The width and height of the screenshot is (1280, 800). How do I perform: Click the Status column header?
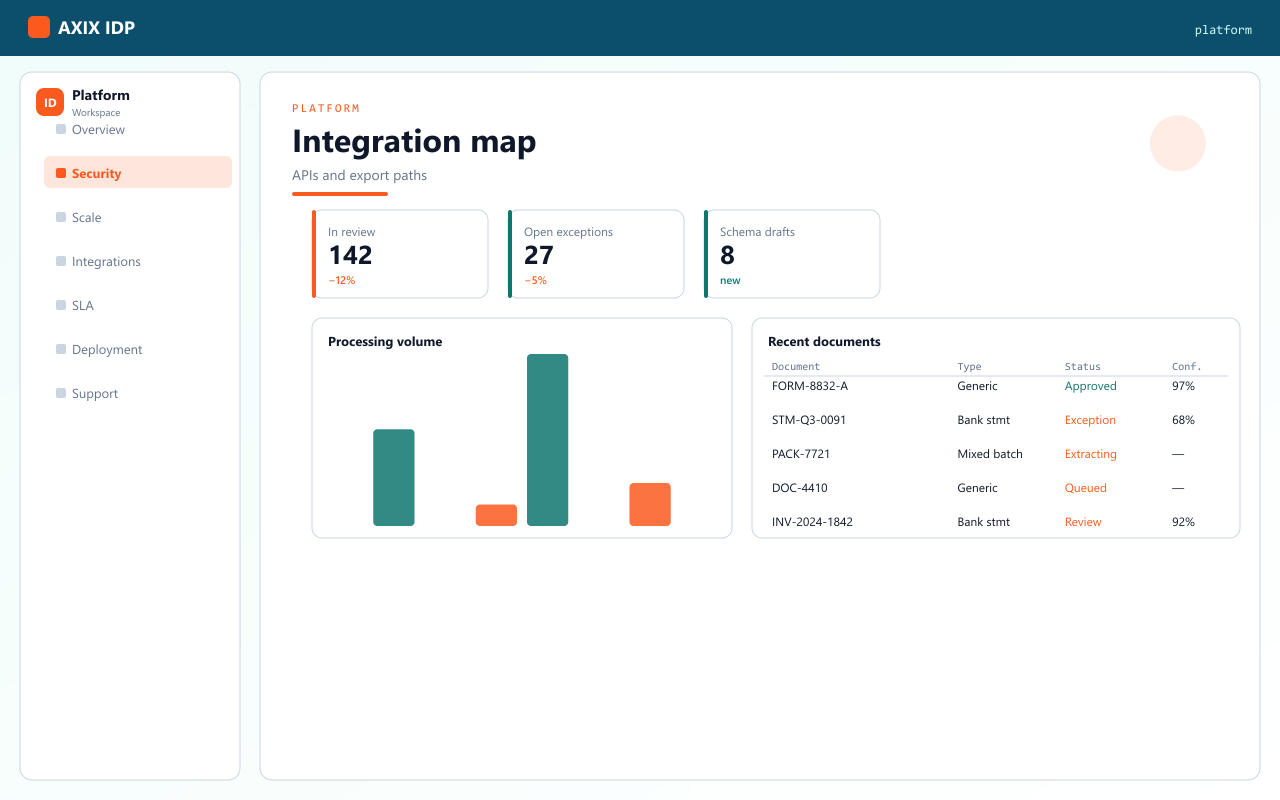[1083, 367]
